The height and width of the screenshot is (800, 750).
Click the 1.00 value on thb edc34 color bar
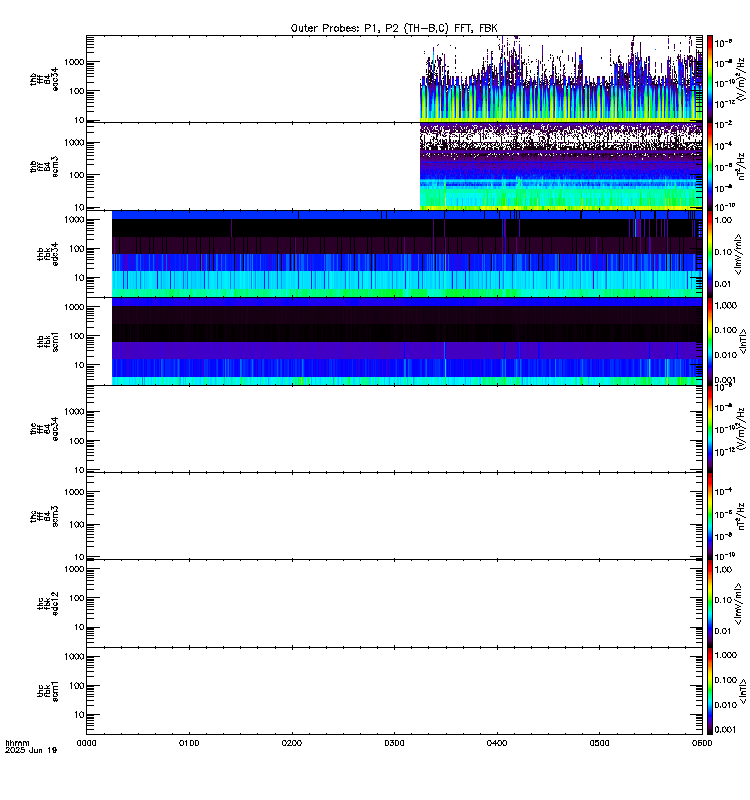click(723, 220)
